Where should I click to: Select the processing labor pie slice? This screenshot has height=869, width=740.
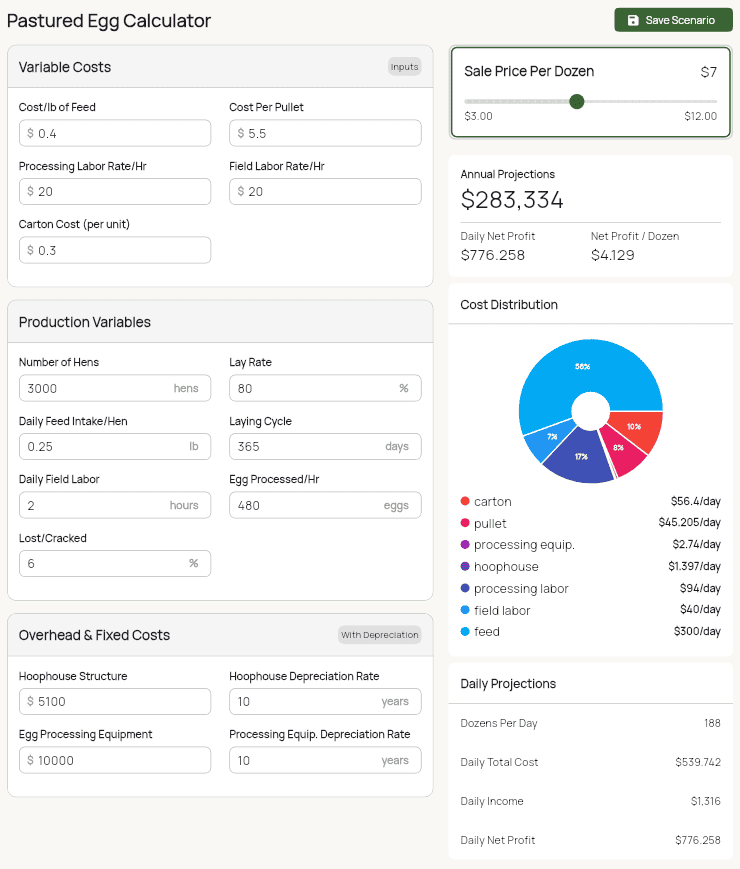pos(578,460)
